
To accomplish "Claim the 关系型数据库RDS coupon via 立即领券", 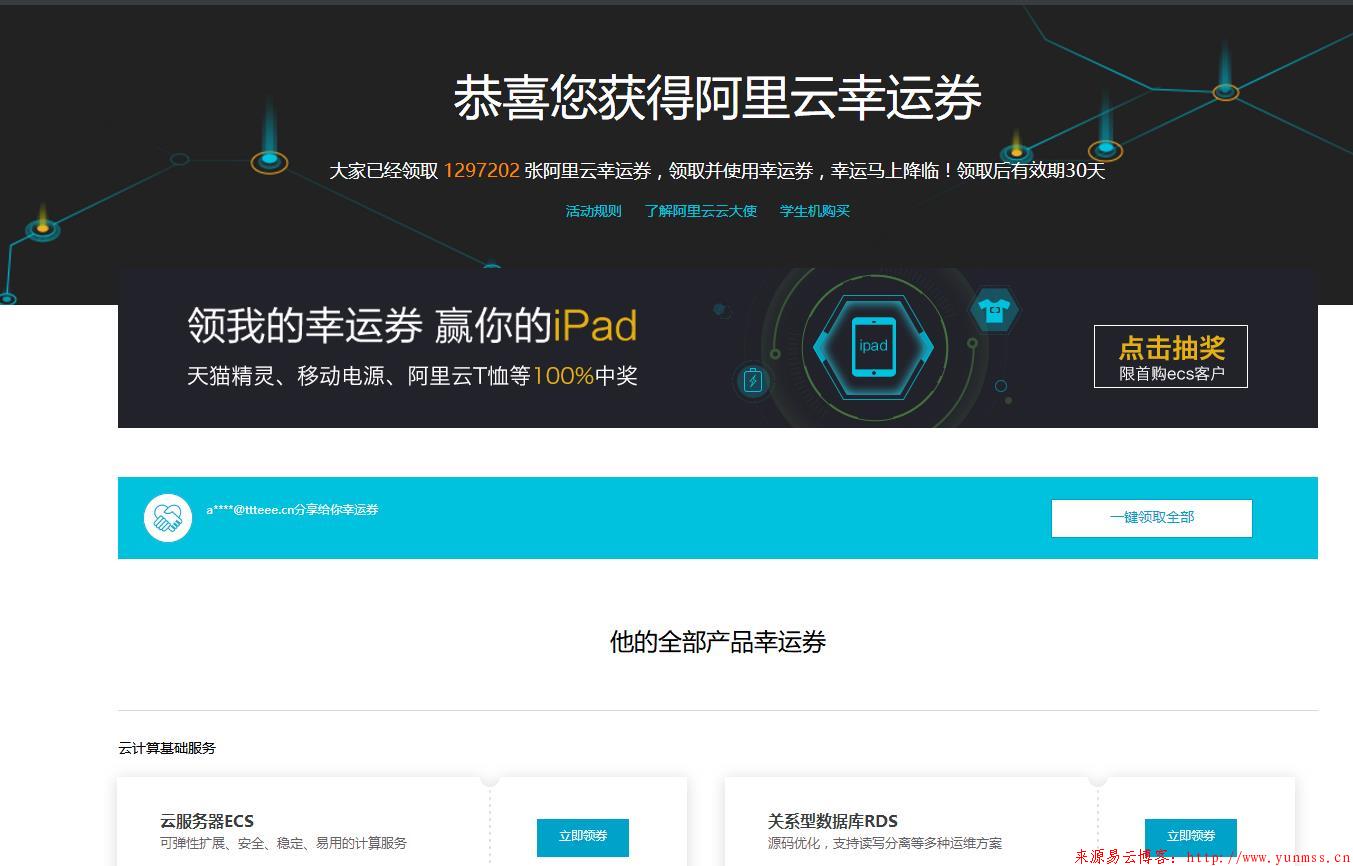I will click(x=1190, y=837).
